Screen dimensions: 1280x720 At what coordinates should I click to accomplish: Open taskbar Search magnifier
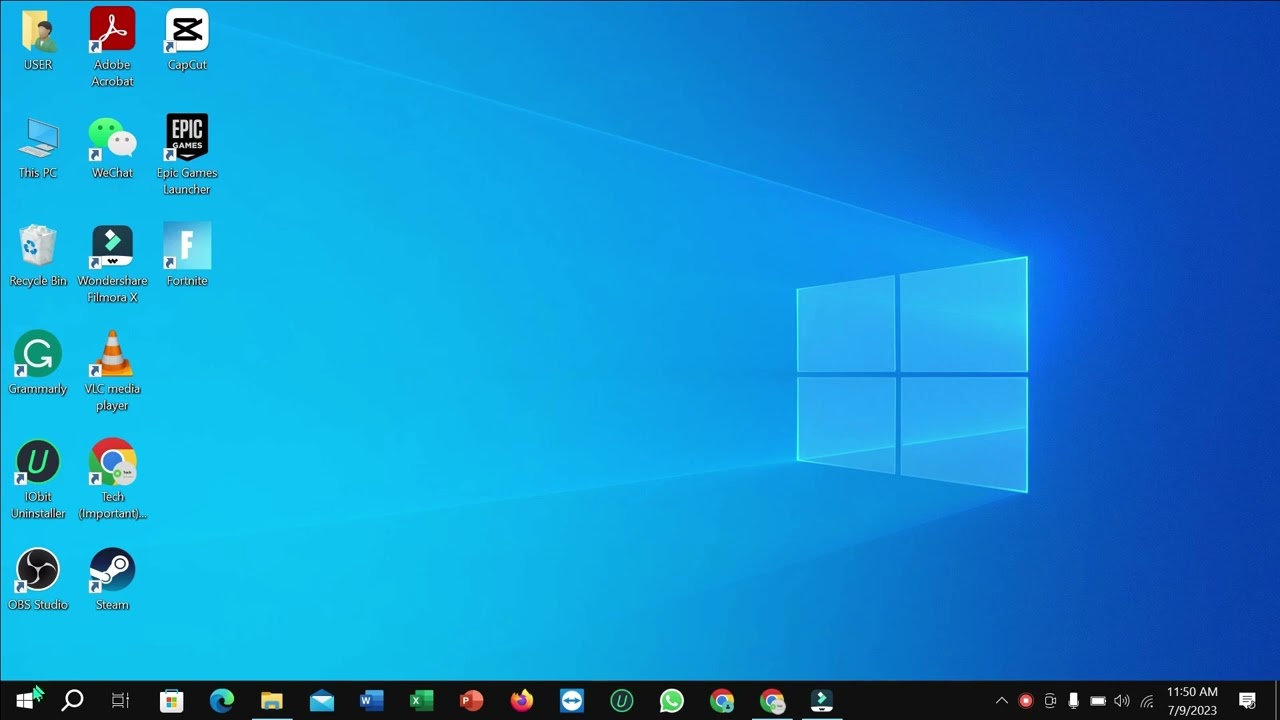click(x=72, y=701)
